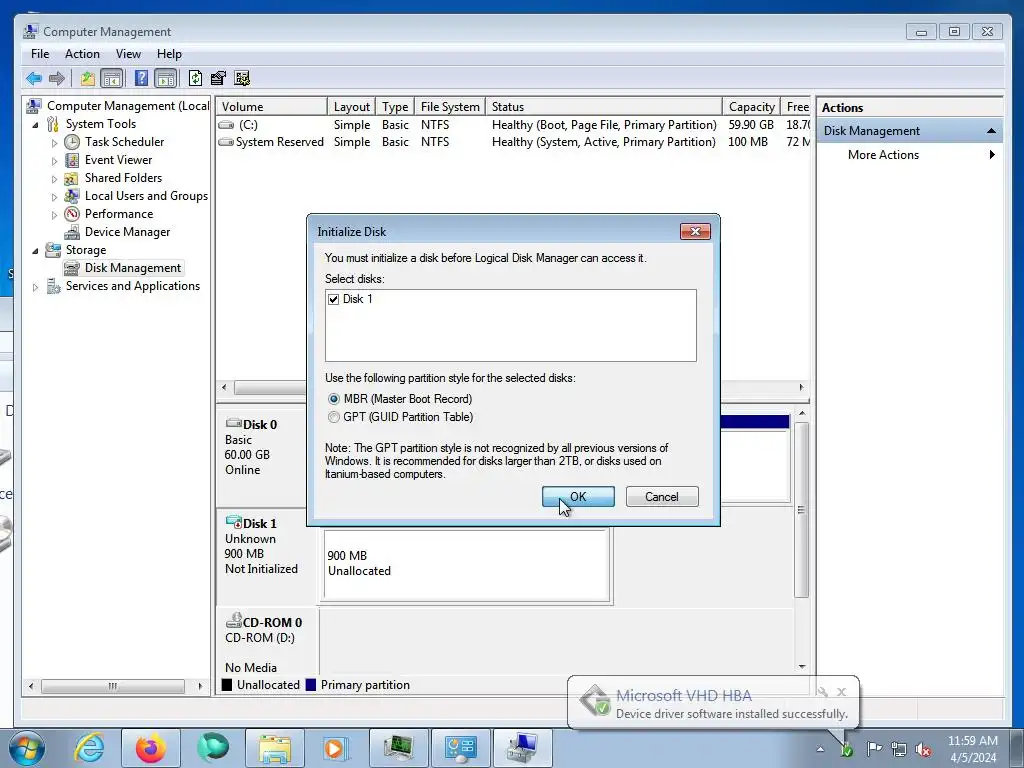Open the Action menu

pyautogui.click(x=82, y=54)
